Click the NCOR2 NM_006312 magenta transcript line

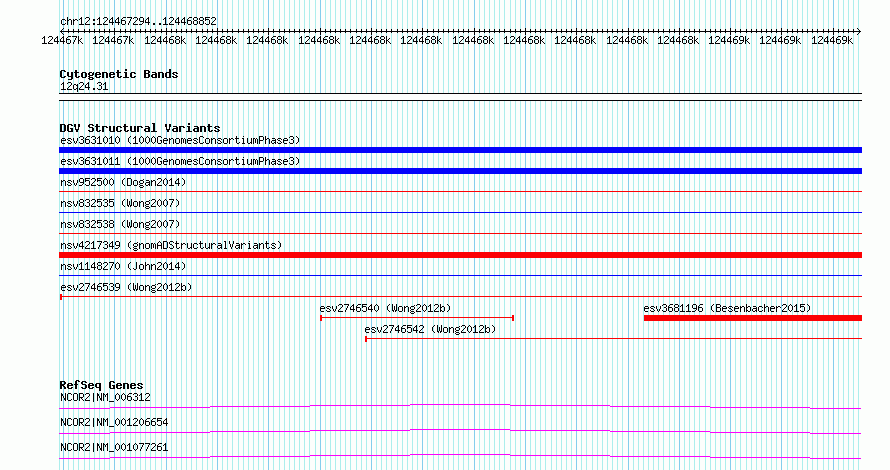coord(460,406)
